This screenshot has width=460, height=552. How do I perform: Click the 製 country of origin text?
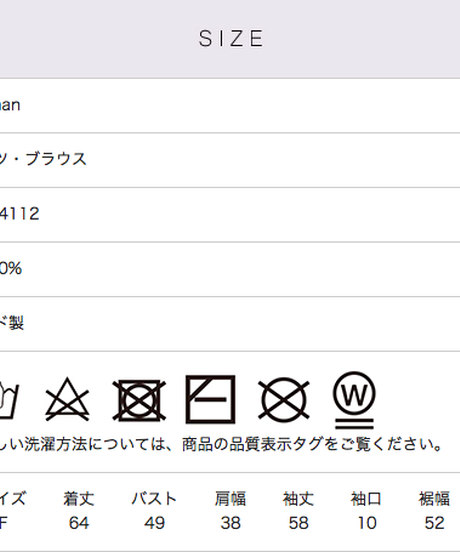tap(16, 322)
